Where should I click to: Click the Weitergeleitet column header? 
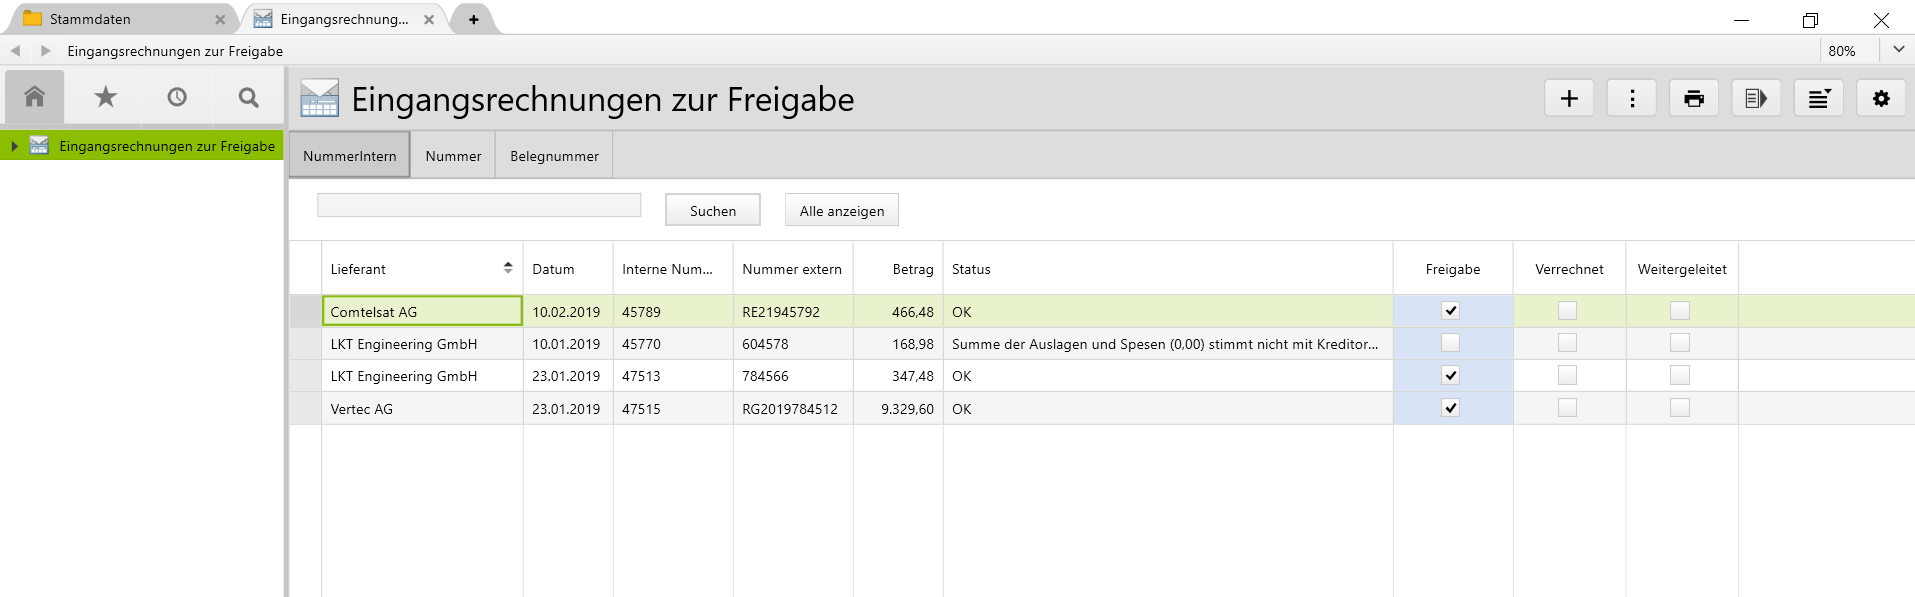coord(1682,268)
